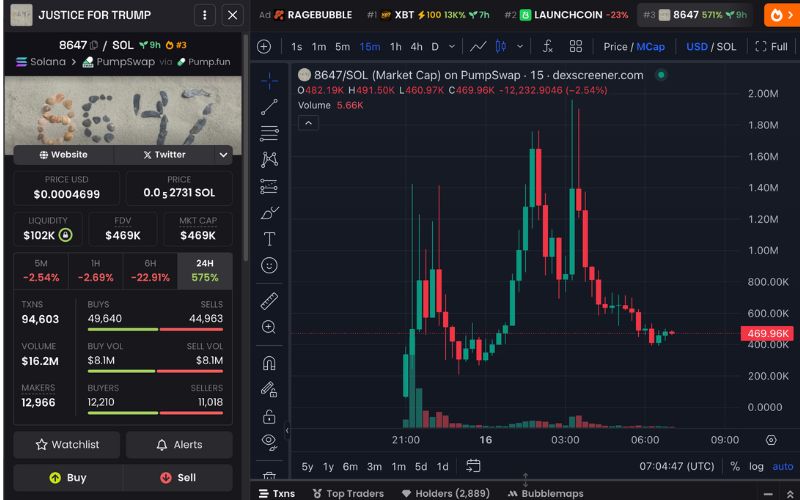The height and width of the screenshot is (500, 800).
Task: Select the crosshair cursor tool
Action: point(269,81)
